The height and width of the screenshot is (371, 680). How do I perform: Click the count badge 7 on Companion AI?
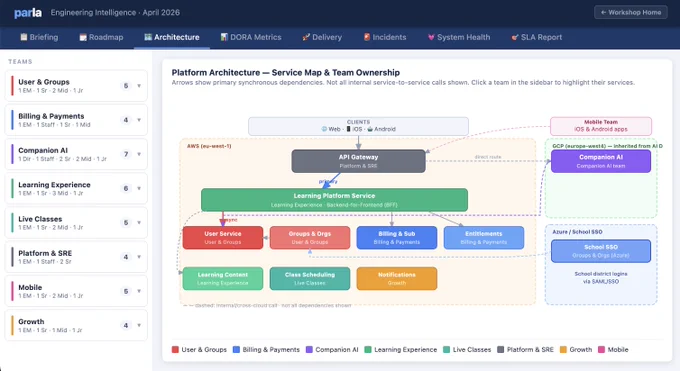tap(126, 154)
